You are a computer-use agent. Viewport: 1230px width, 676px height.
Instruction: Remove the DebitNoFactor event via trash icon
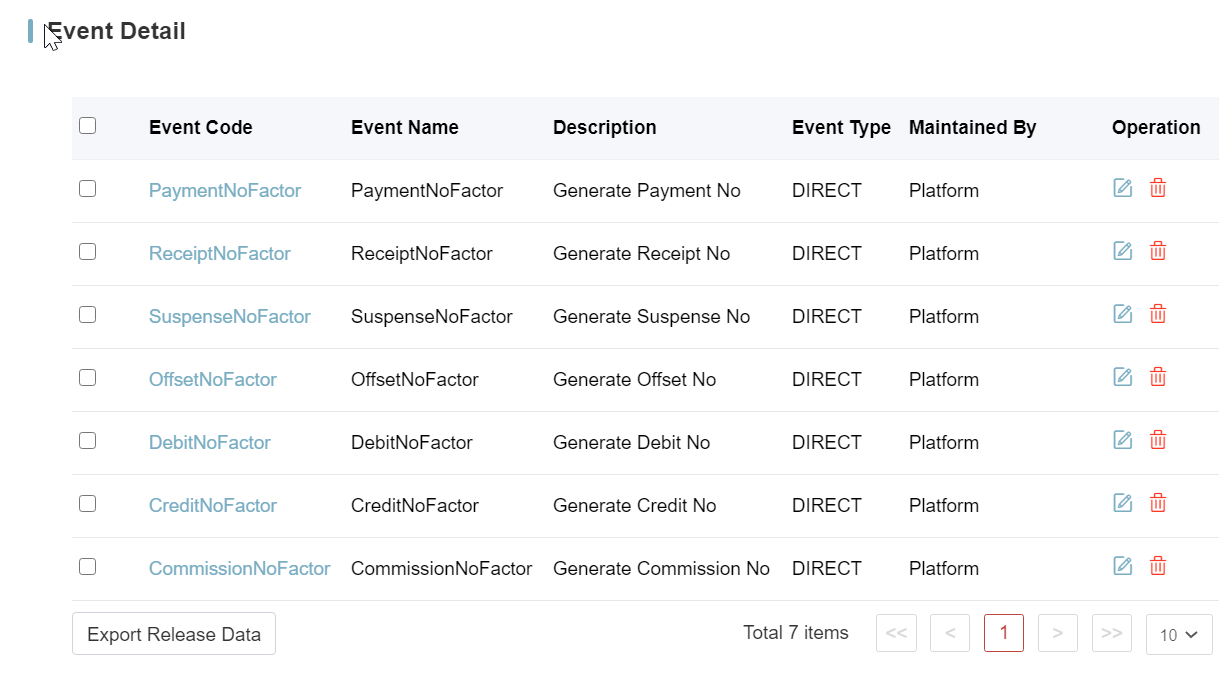click(1158, 440)
